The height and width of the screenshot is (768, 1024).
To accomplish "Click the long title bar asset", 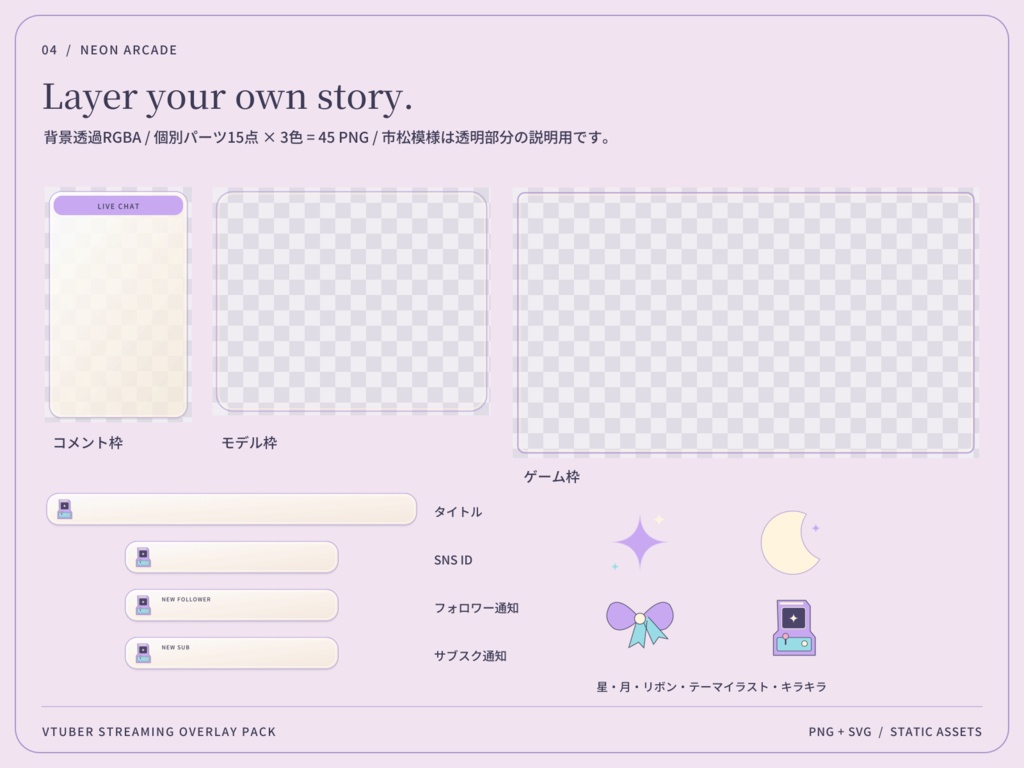I will pos(231,509).
